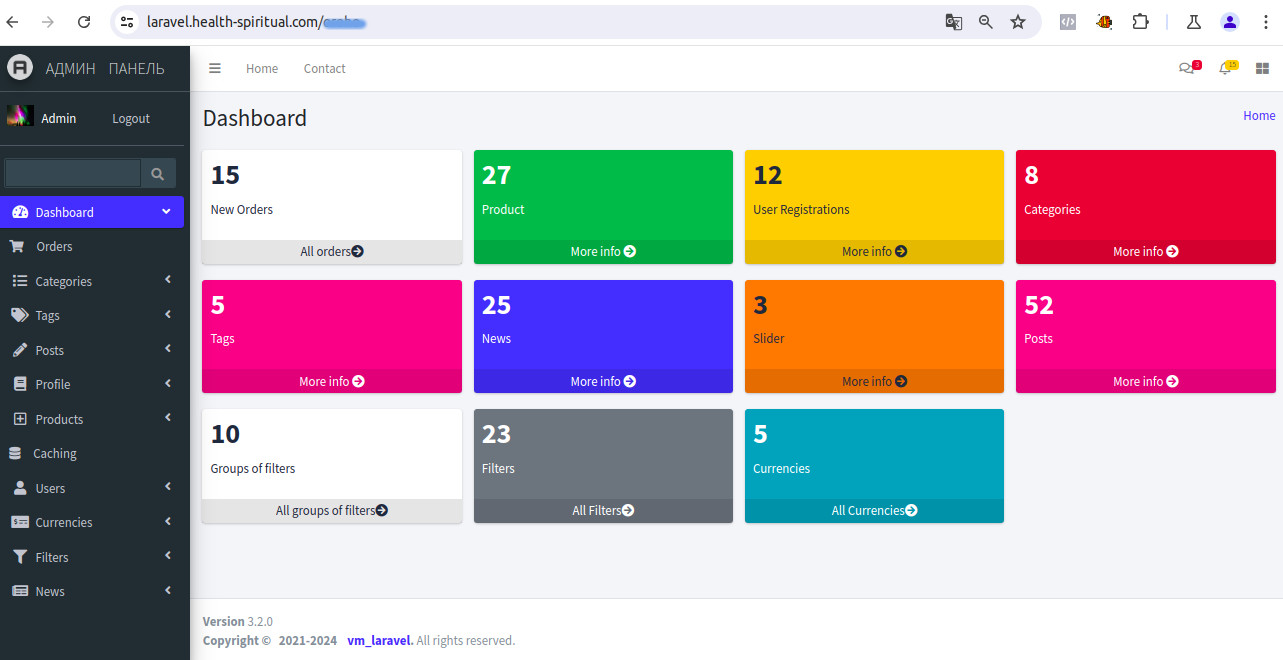Select the Tags sidebar icon
This screenshot has height=660, width=1283.
21,315
